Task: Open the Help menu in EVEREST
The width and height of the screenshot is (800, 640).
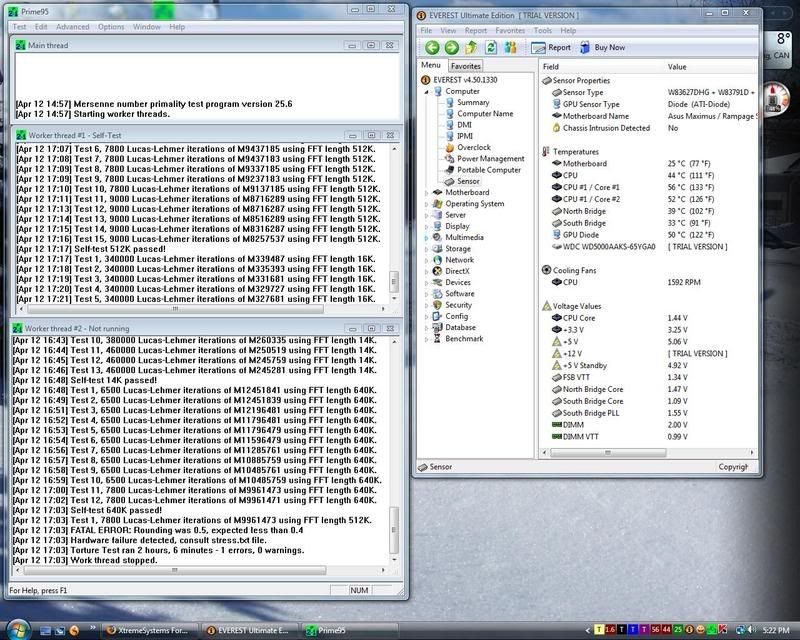Action: [568, 31]
